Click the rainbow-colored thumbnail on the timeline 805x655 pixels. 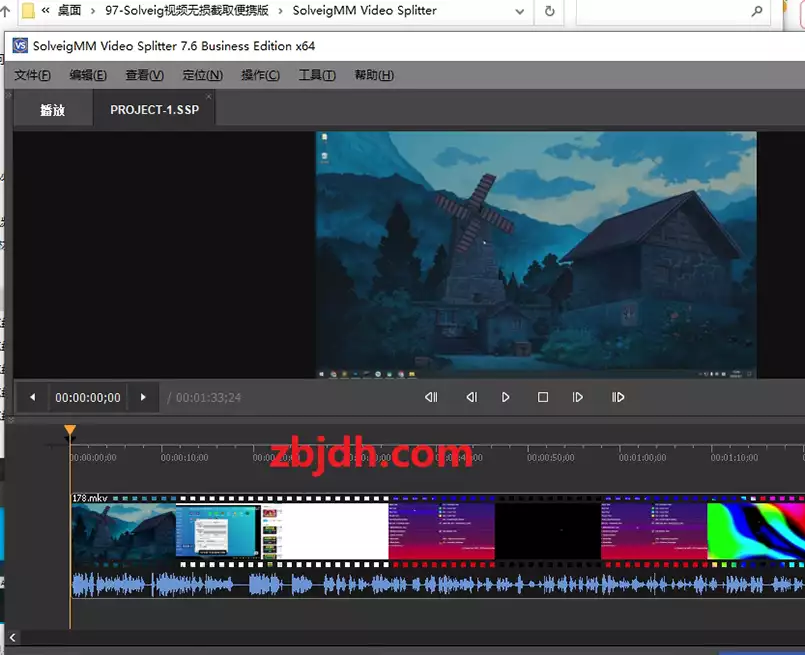coord(756,531)
